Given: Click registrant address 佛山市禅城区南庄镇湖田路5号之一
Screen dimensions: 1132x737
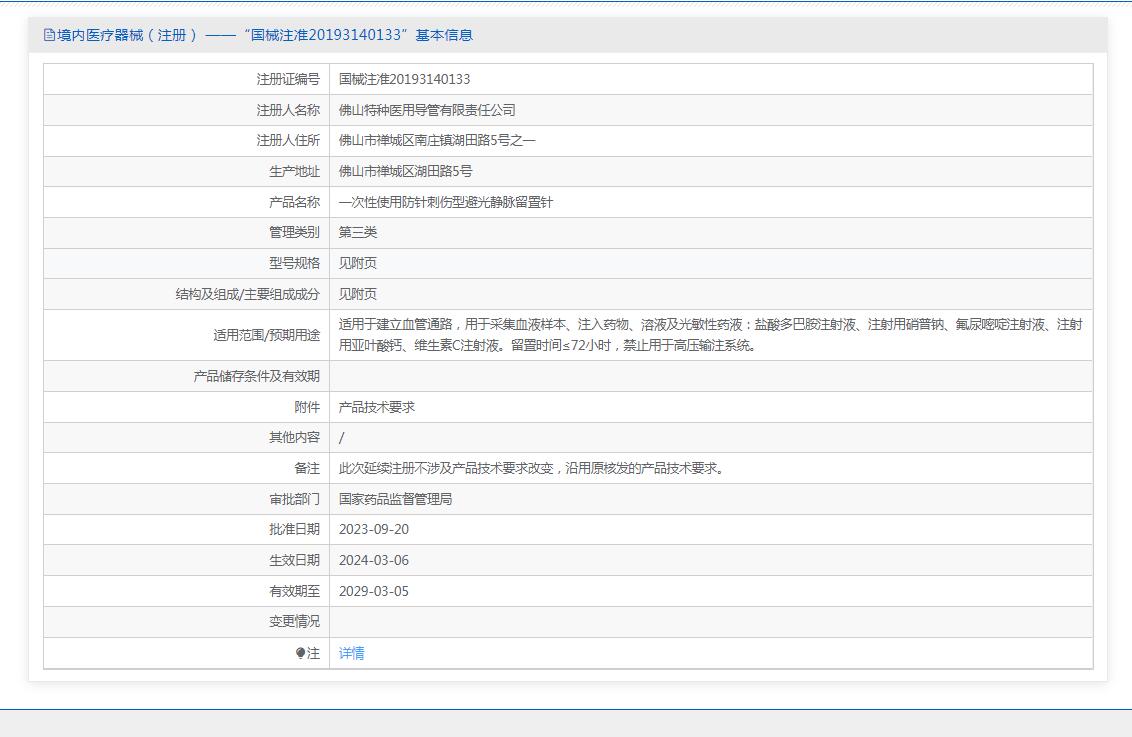Looking at the screenshot, I should tap(437, 140).
